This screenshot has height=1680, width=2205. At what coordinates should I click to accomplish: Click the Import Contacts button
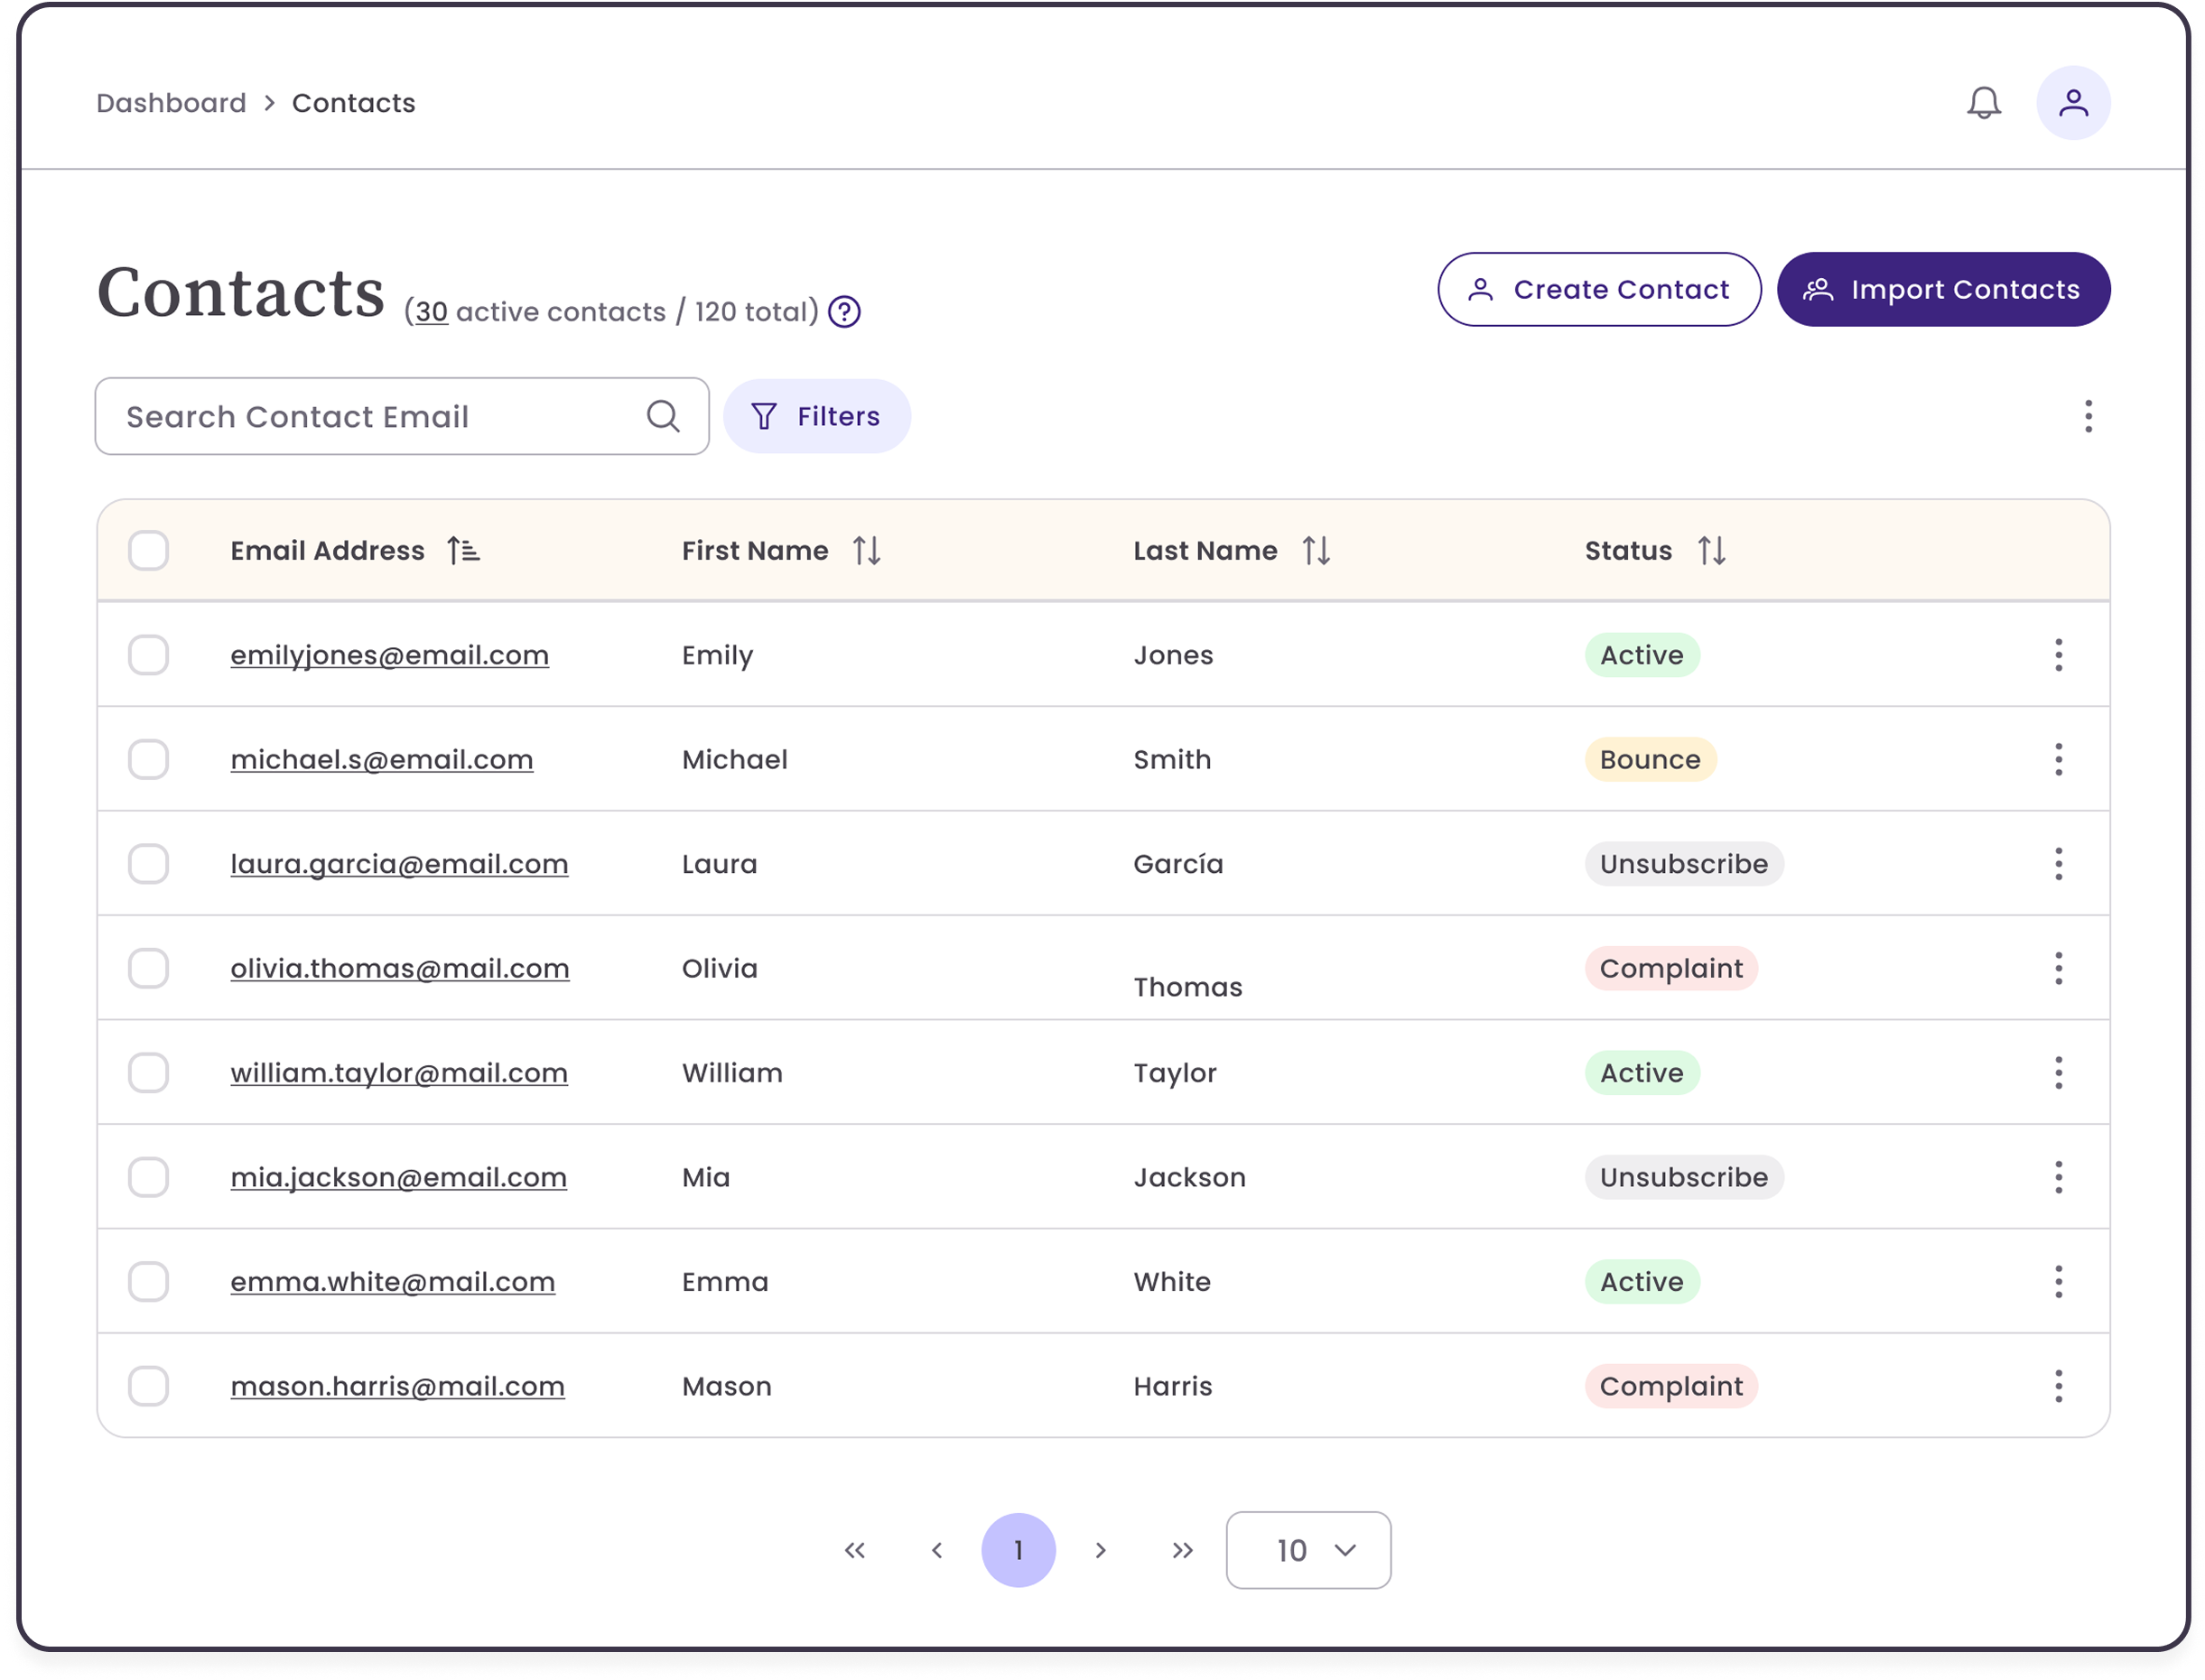(x=1943, y=289)
